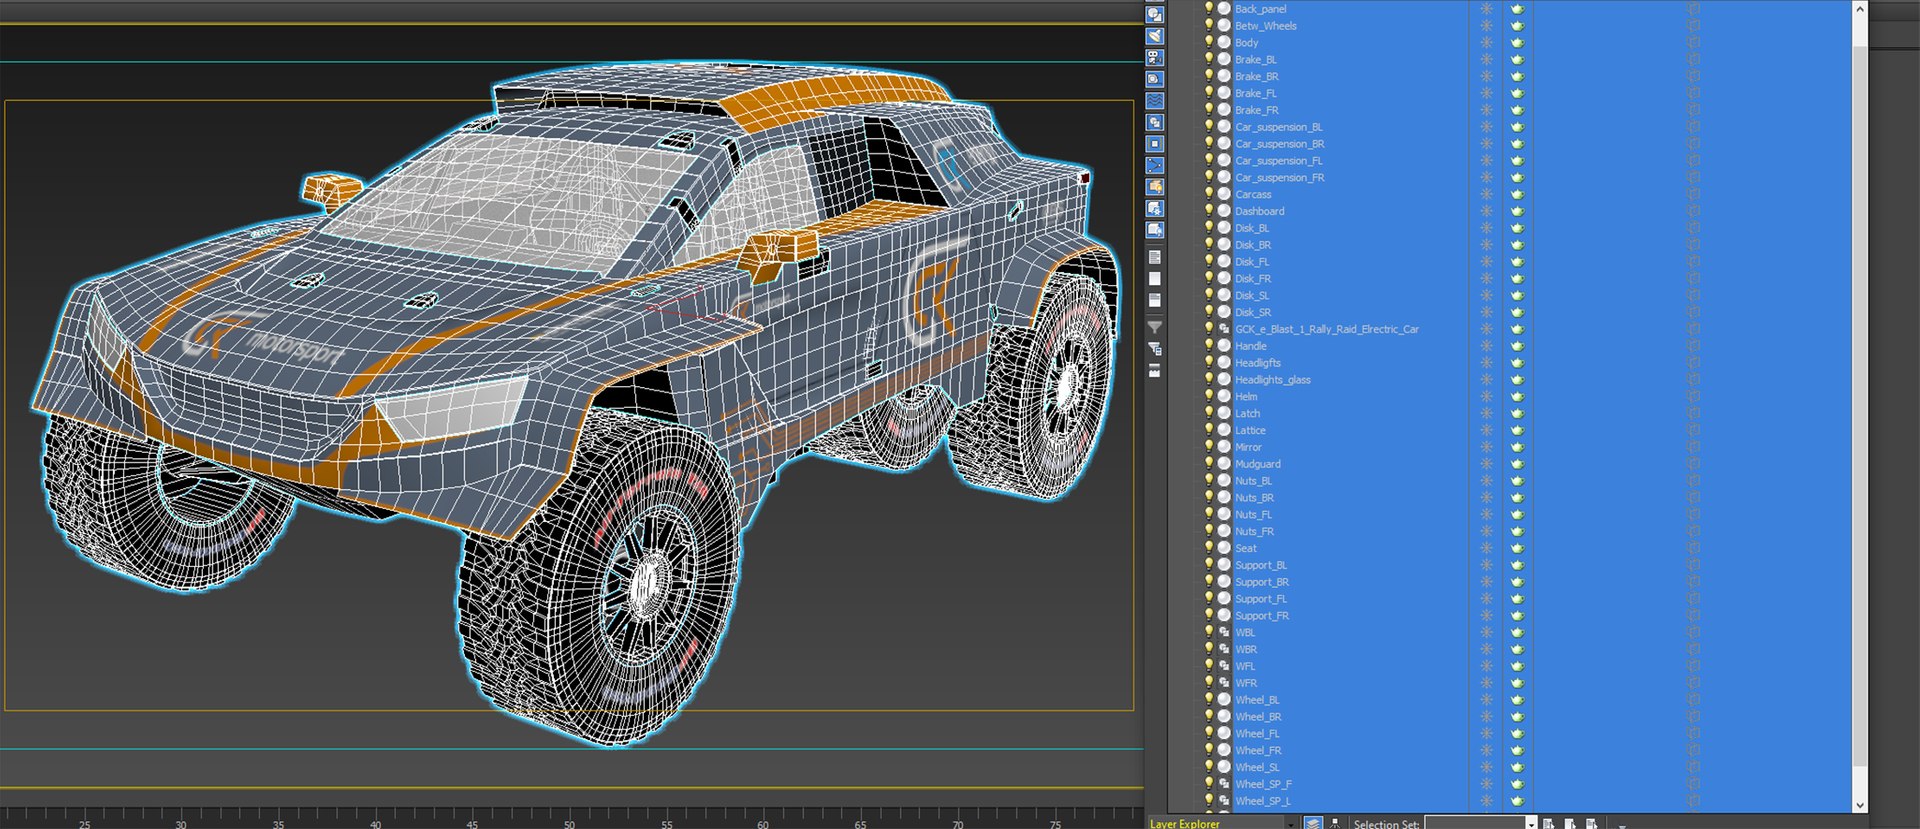The width and height of the screenshot is (1920, 829).
Task: Toggle the Display Space Warps wave icon
Action: point(1155,101)
